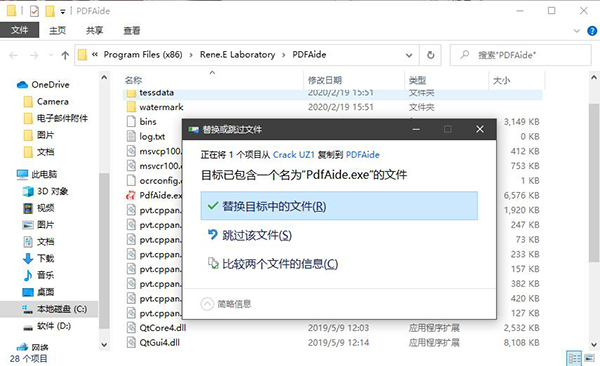Sort by 类型 column header
Image resolution: width=600 pixels, height=366 pixels.
coord(417,80)
